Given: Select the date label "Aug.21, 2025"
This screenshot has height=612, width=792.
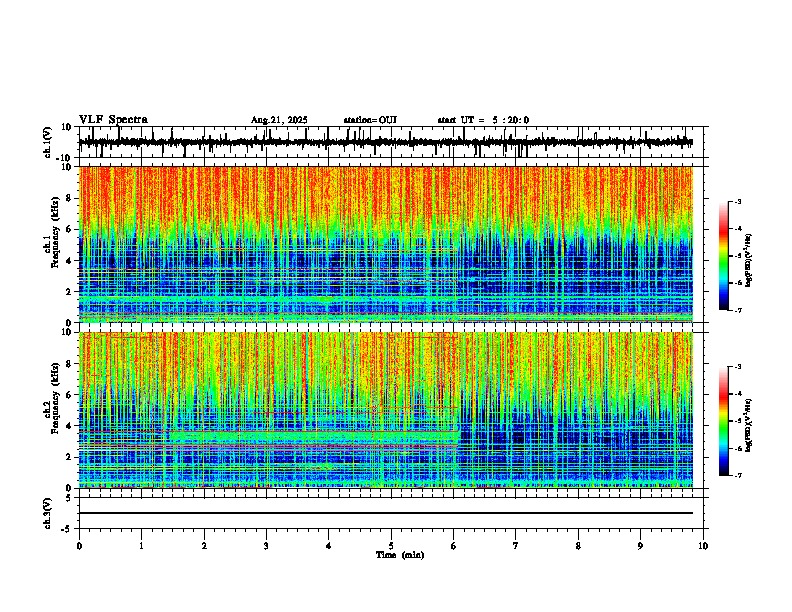Looking at the screenshot, I should point(279,120).
